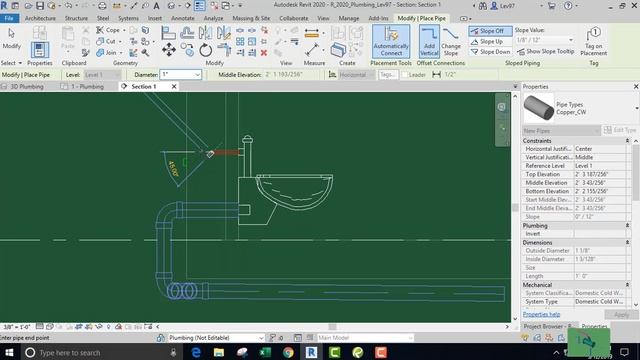Viewport: 640px width, 360px height.
Task: Open the Diameter dropdown
Action: [x=197, y=75]
